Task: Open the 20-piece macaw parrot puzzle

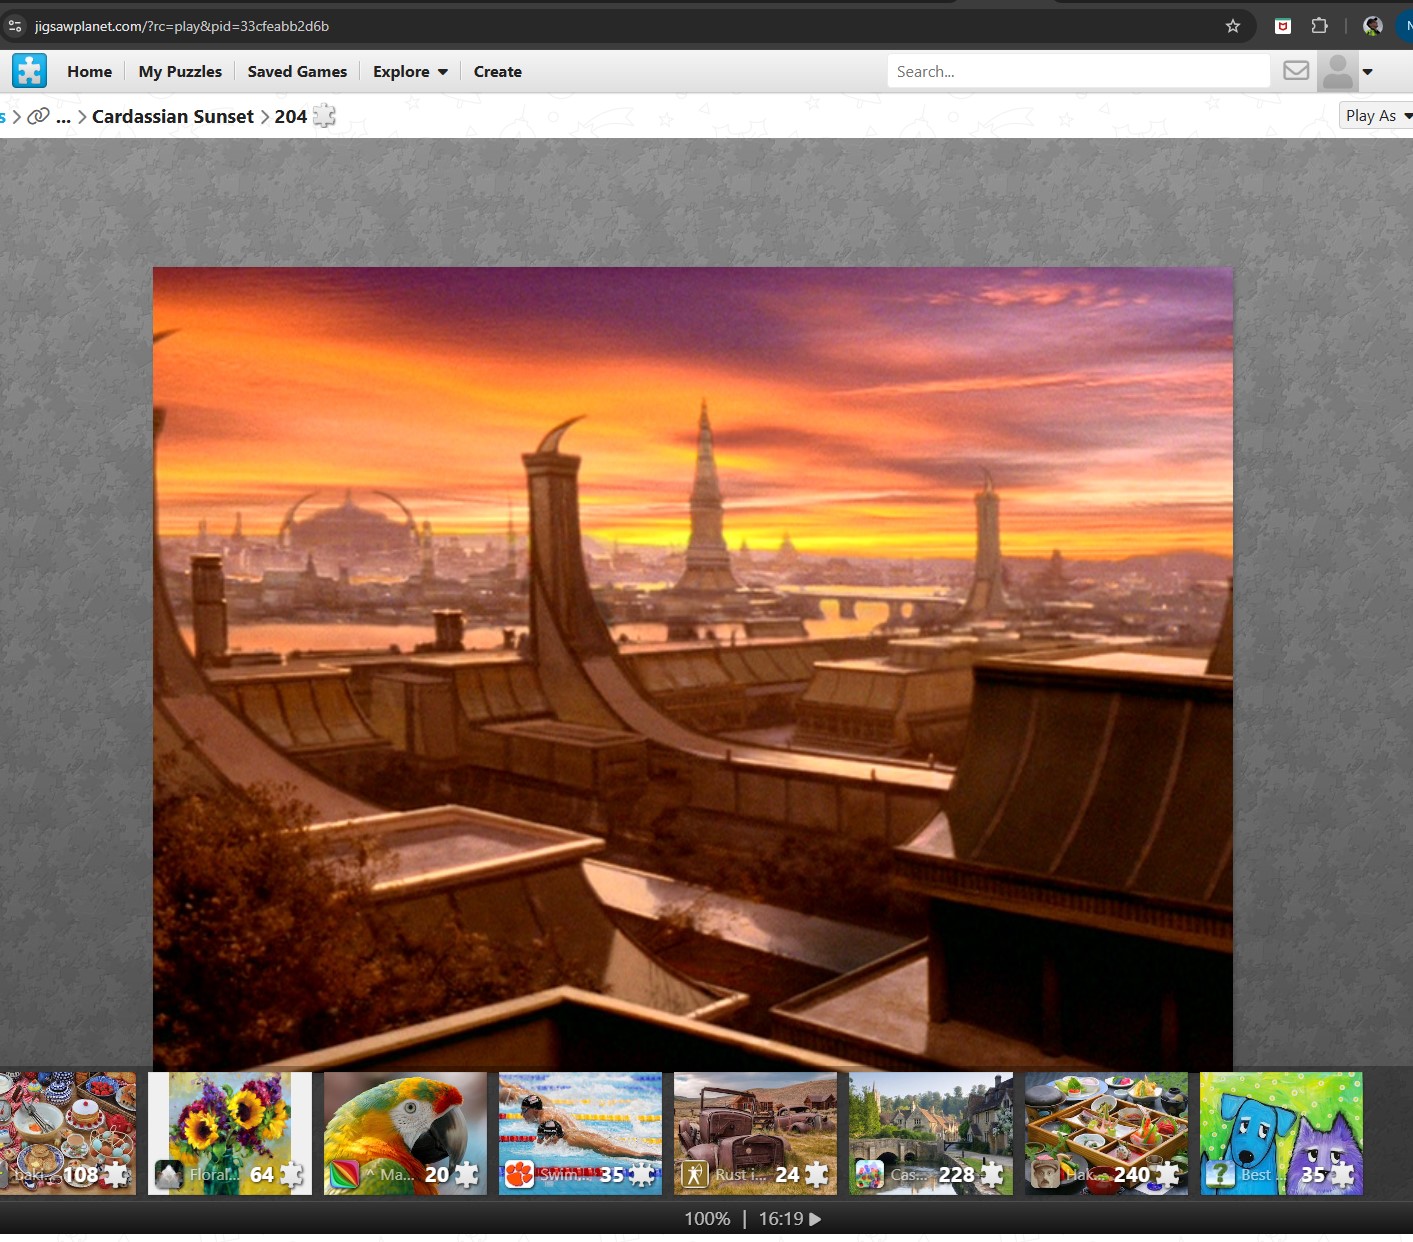Action: pos(405,1133)
